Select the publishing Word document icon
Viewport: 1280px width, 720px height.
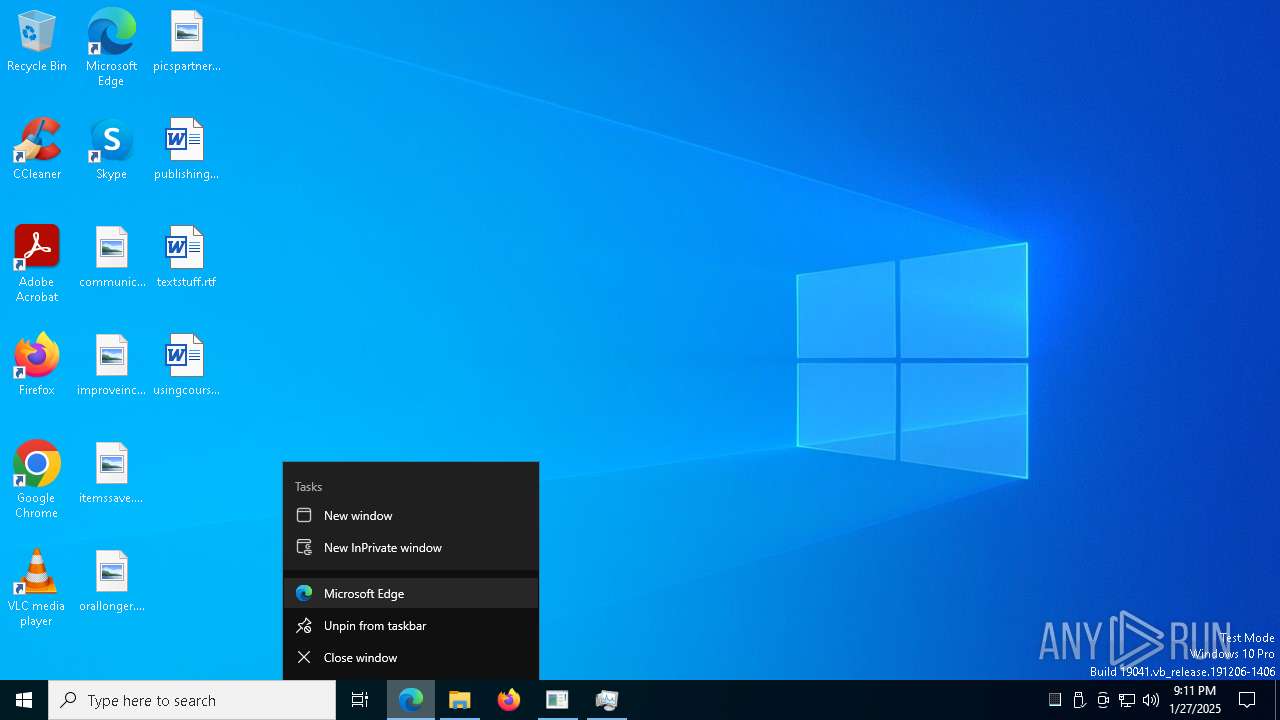click(x=186, y=150)
